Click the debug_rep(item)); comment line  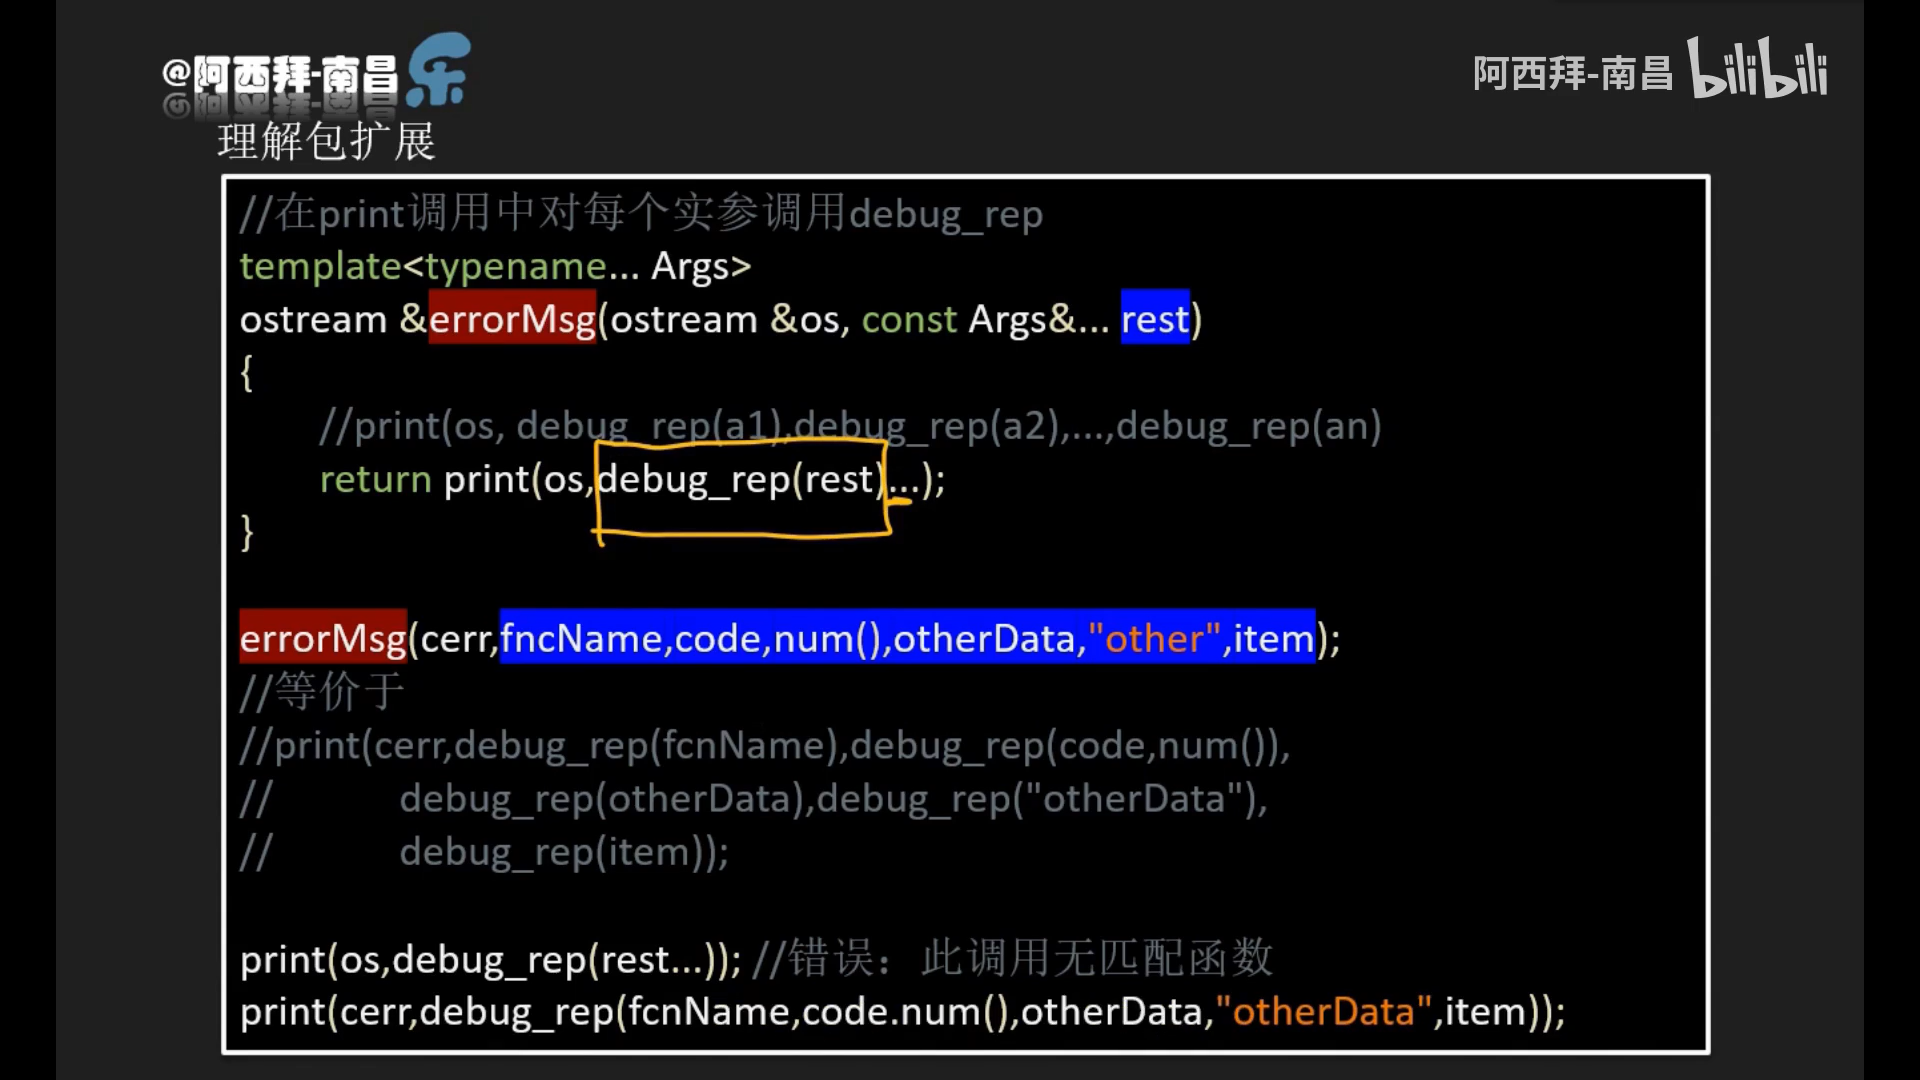point(563,852)
